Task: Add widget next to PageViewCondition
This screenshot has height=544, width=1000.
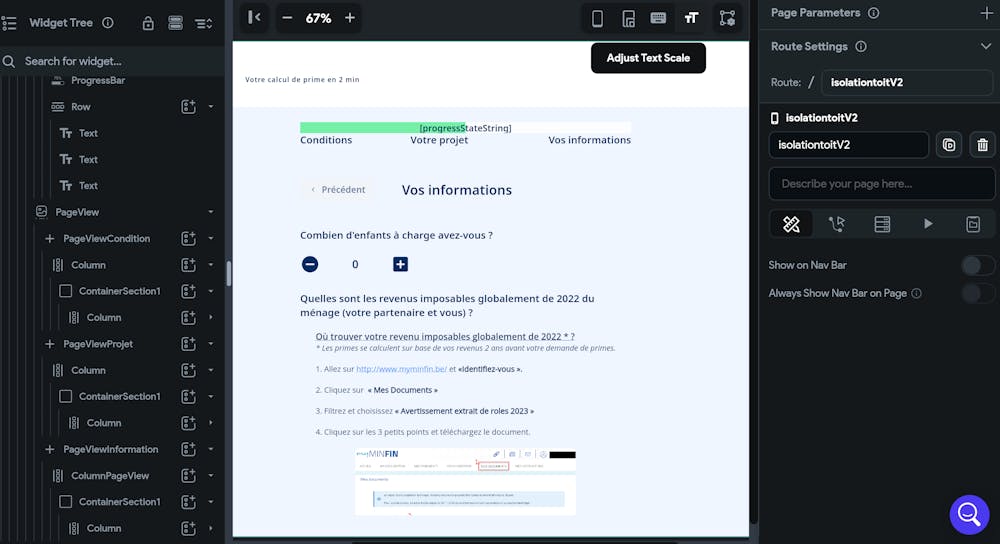Action: click(188, 239)
